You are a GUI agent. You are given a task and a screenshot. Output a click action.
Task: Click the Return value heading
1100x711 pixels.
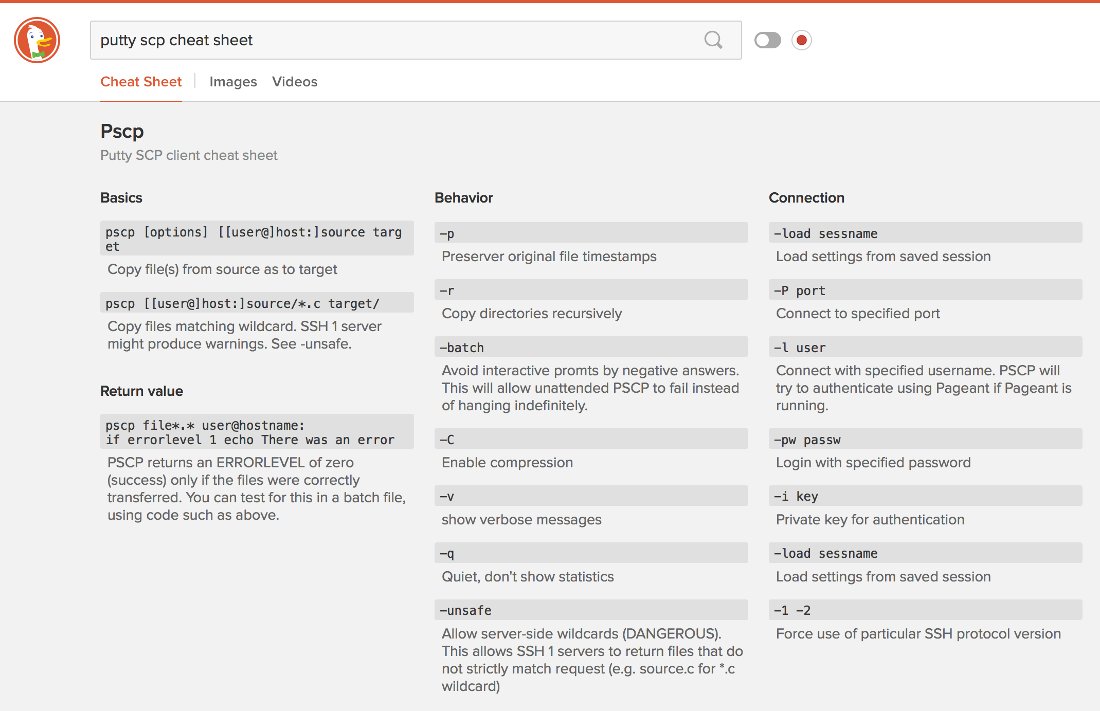pos(142,391)
